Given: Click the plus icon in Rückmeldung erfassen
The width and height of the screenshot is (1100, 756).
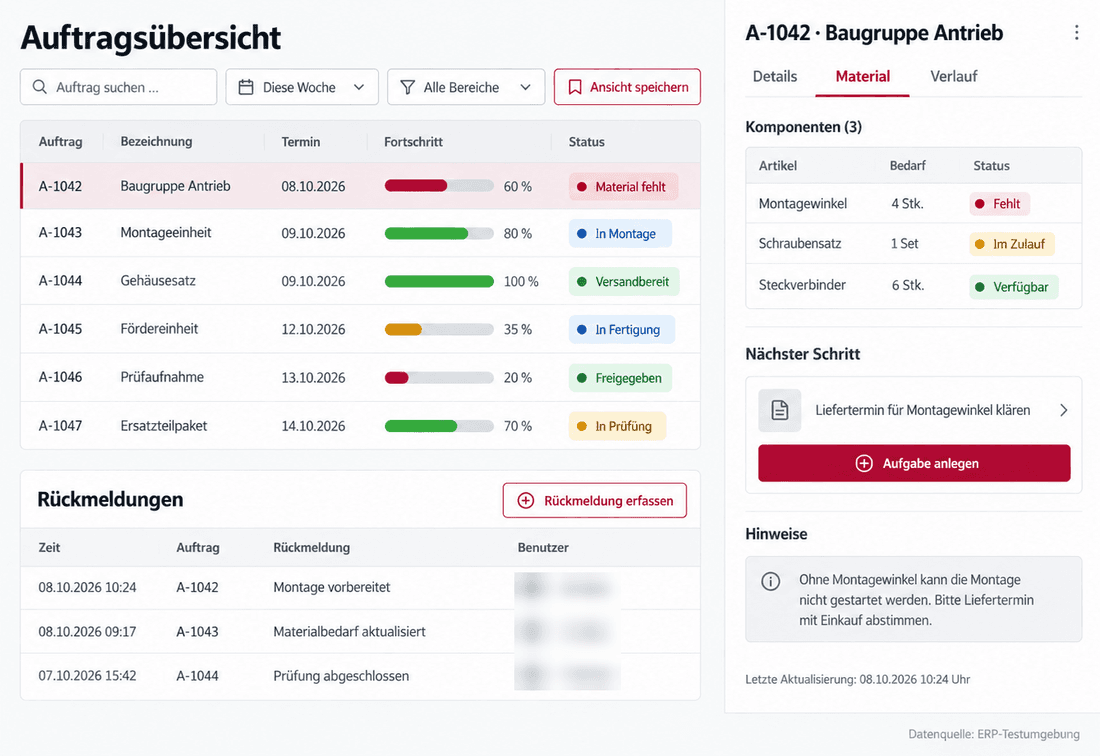Looking at the screenshot, I should [525, 501].
